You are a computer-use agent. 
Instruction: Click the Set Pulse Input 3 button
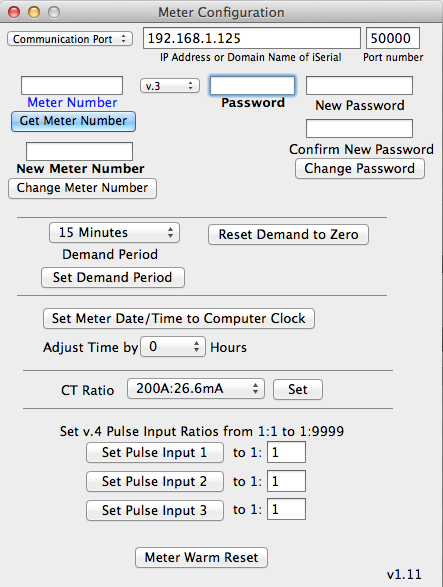155,510
